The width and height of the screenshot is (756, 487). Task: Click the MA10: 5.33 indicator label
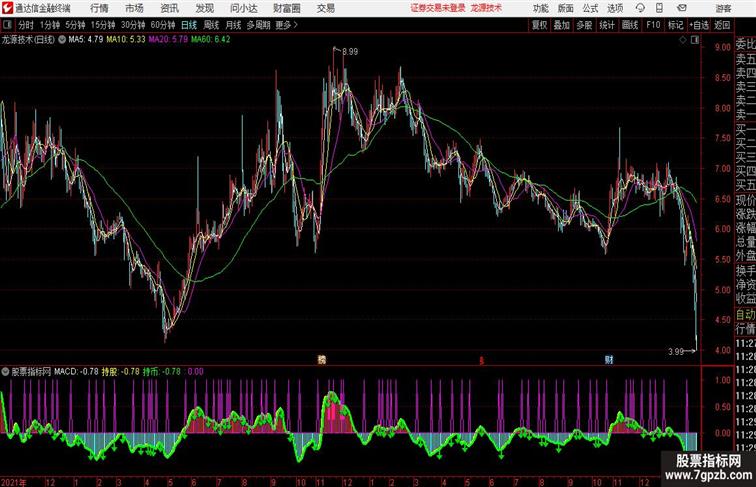pyautogui.click(x=125, y=39)
